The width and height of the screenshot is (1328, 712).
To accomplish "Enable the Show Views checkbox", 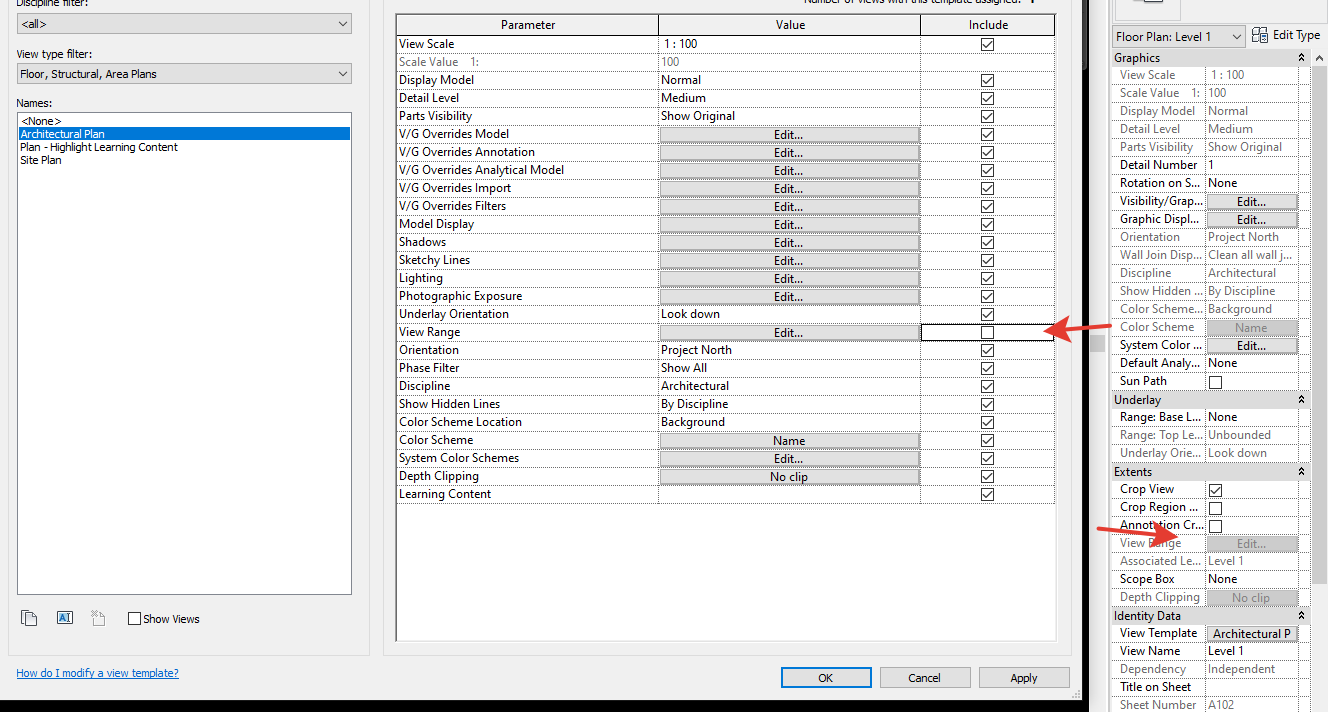I will pos(134,618).
